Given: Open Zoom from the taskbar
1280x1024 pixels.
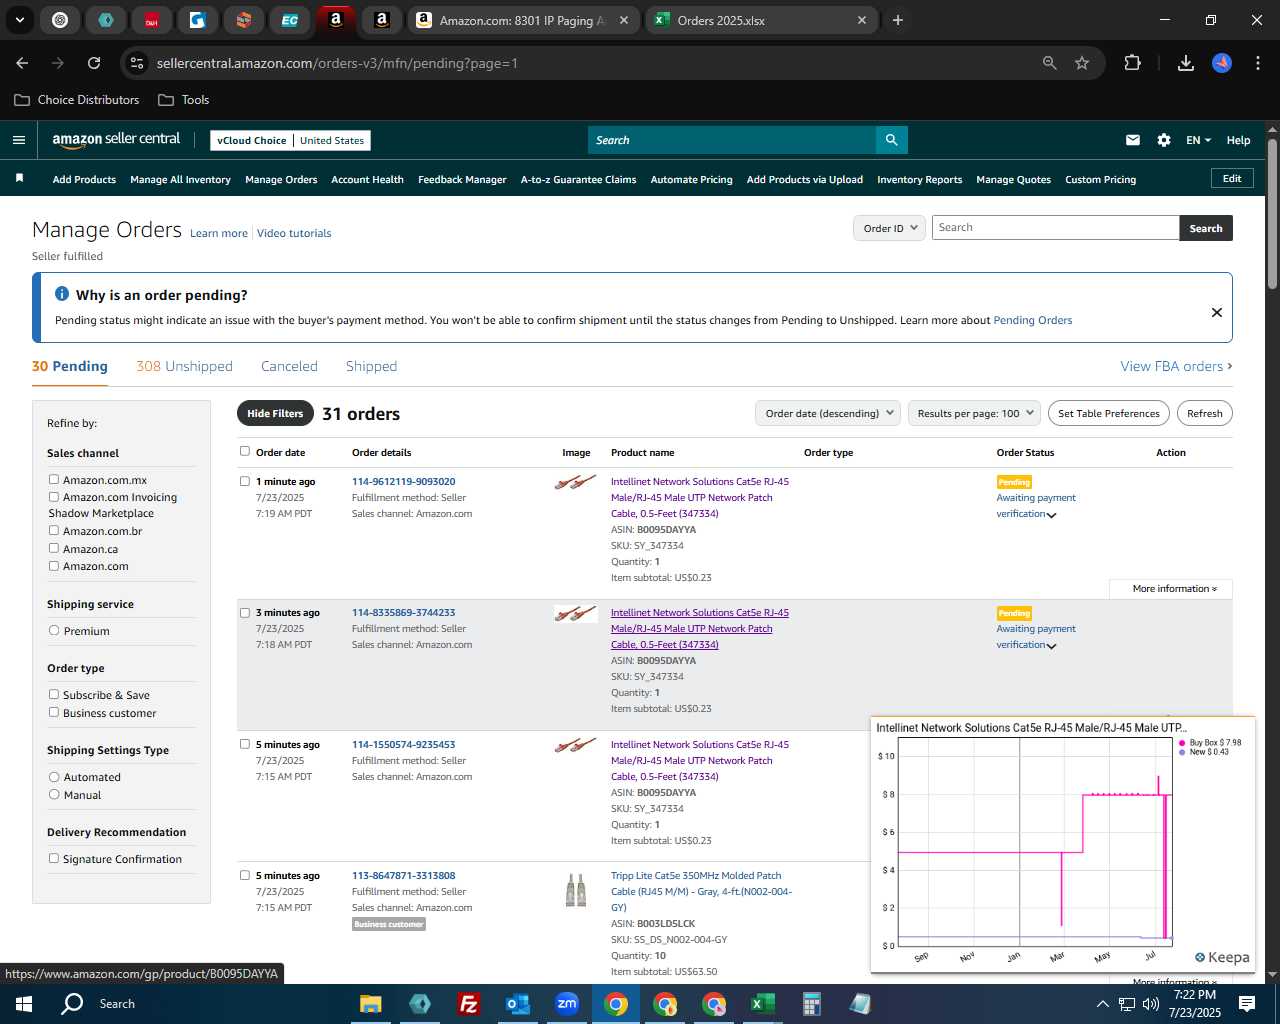Looking at the screenshot, I should [567, 1004].
